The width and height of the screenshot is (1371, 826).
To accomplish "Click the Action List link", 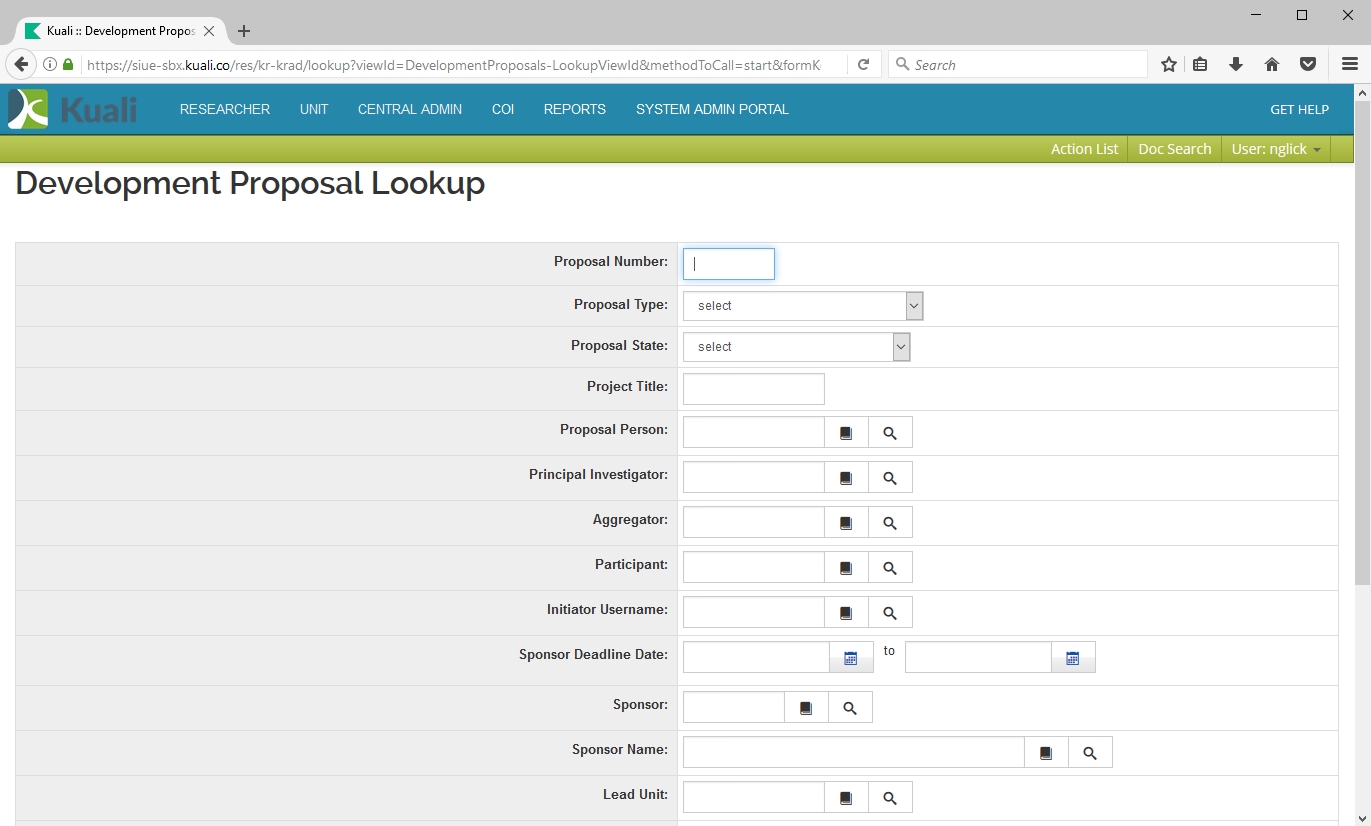I will pyautogui.click(x=1084, y=149).
